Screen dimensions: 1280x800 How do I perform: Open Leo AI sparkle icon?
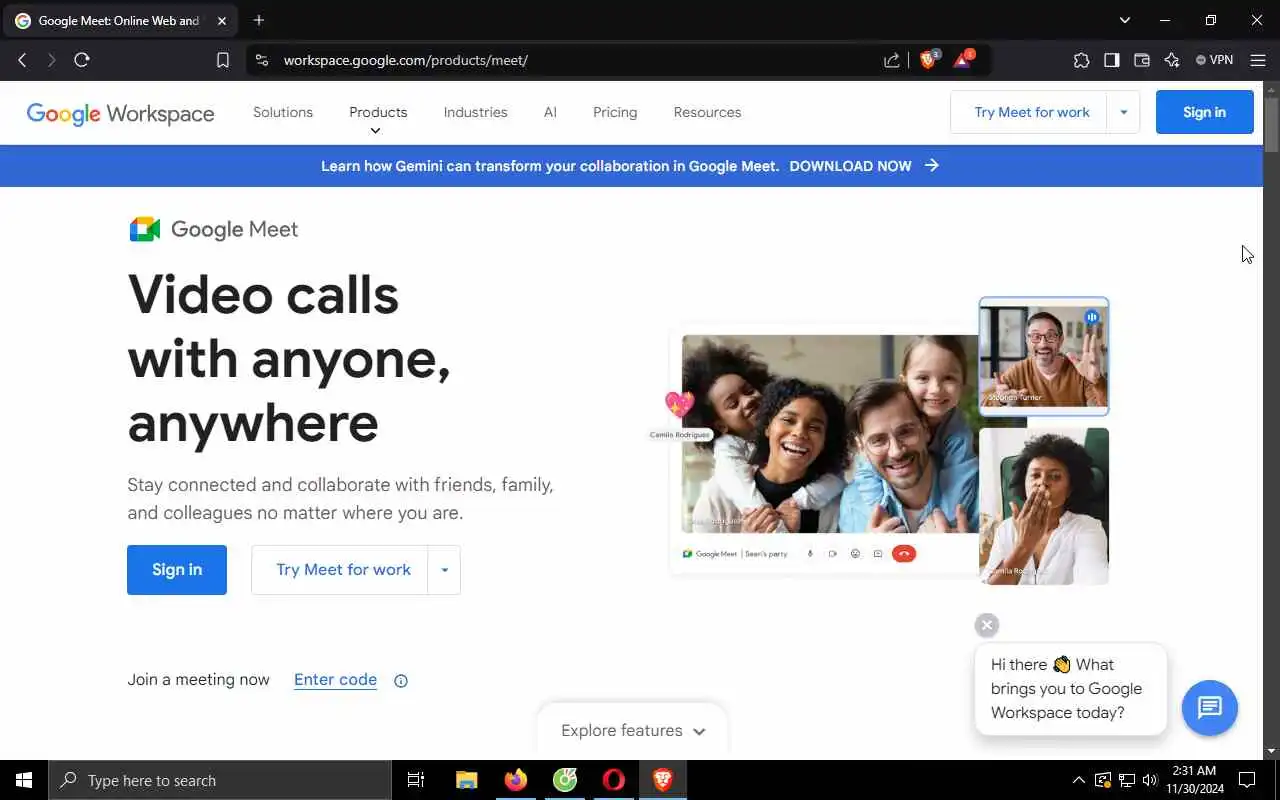point(1172,60)
